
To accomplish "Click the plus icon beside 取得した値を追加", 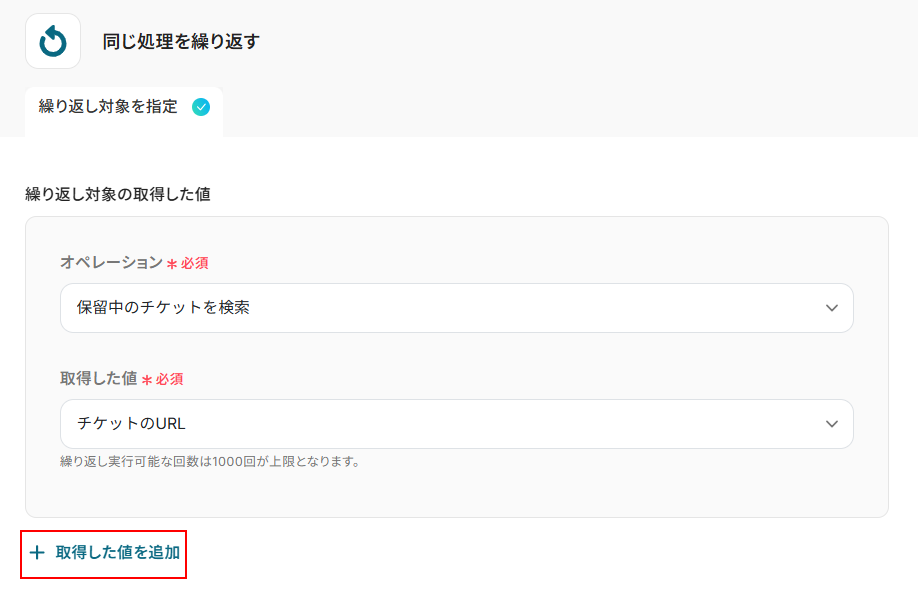I will (37, 553).
